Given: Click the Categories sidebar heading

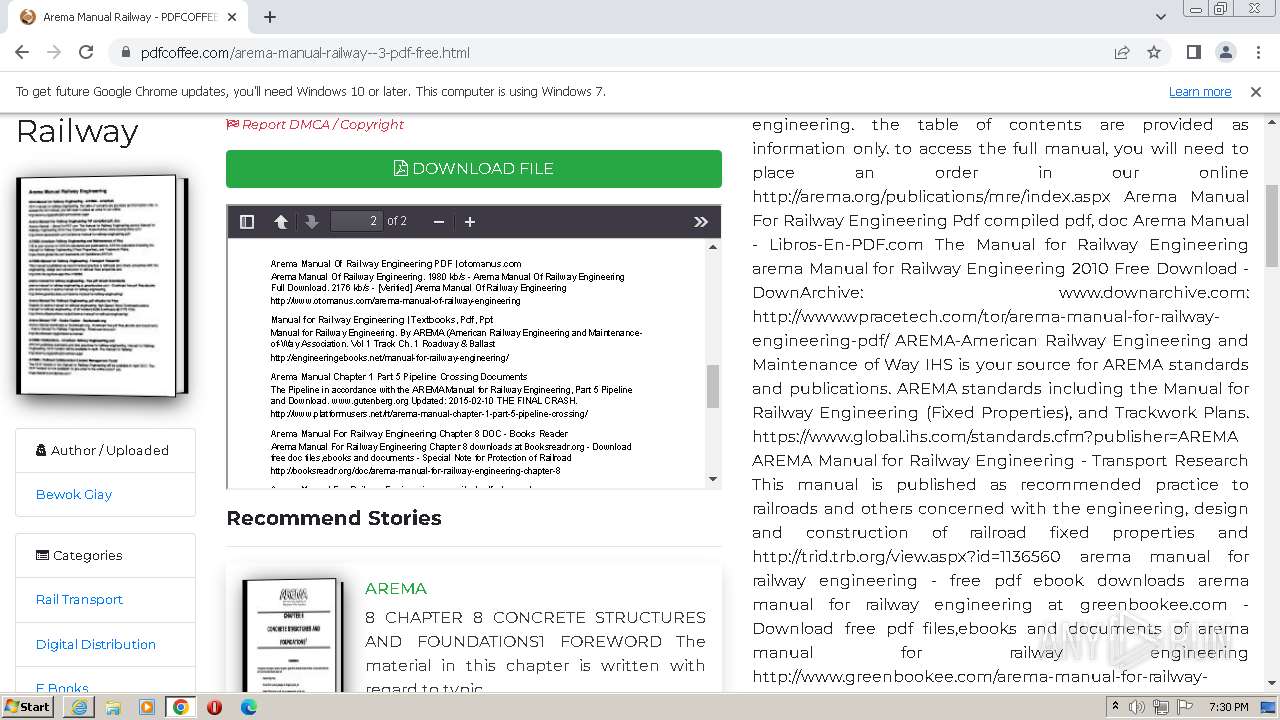Looking at the screenshot, I should (79, 555).
